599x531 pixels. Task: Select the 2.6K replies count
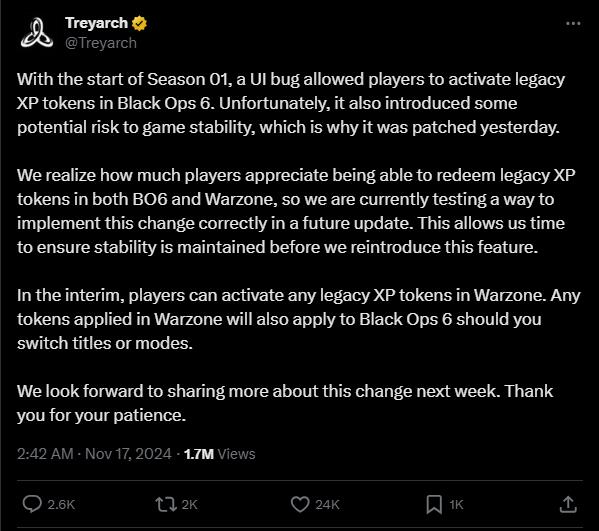point(61,505)
